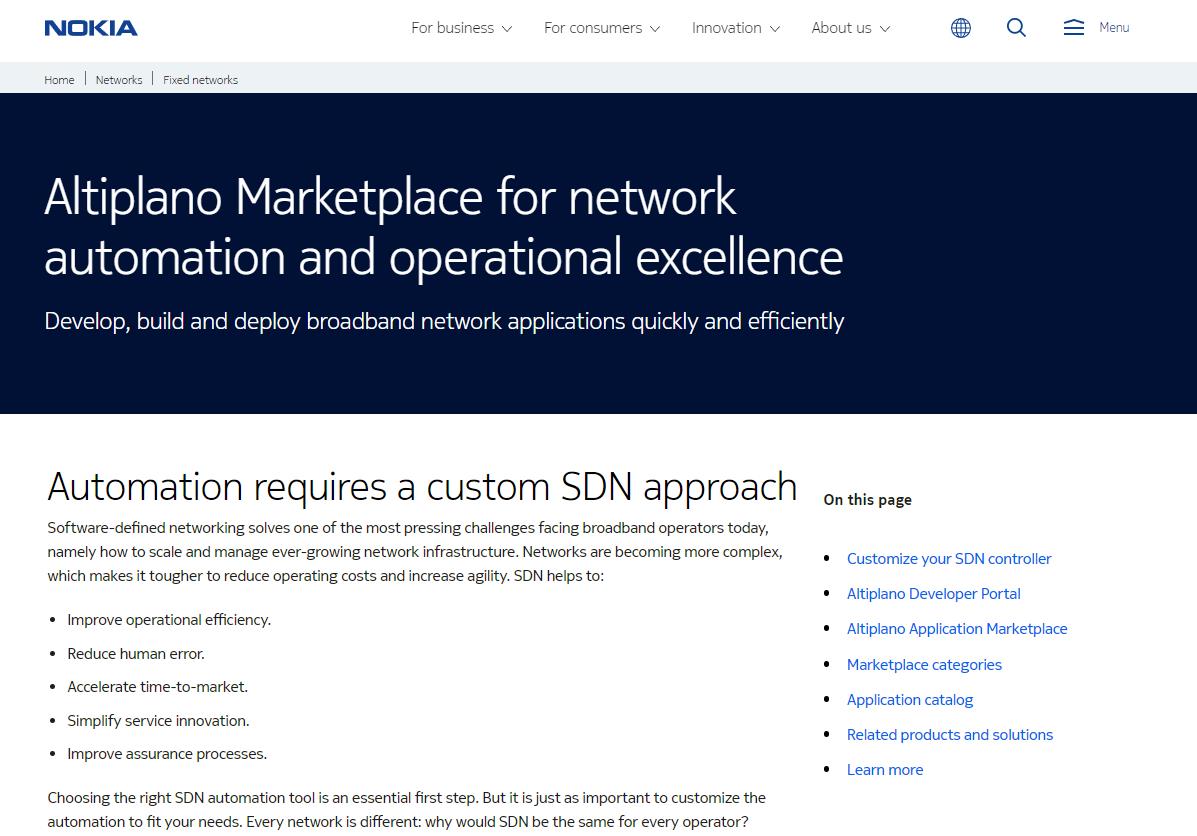Navigate to Networks breadcrumb

coord(119,80)
